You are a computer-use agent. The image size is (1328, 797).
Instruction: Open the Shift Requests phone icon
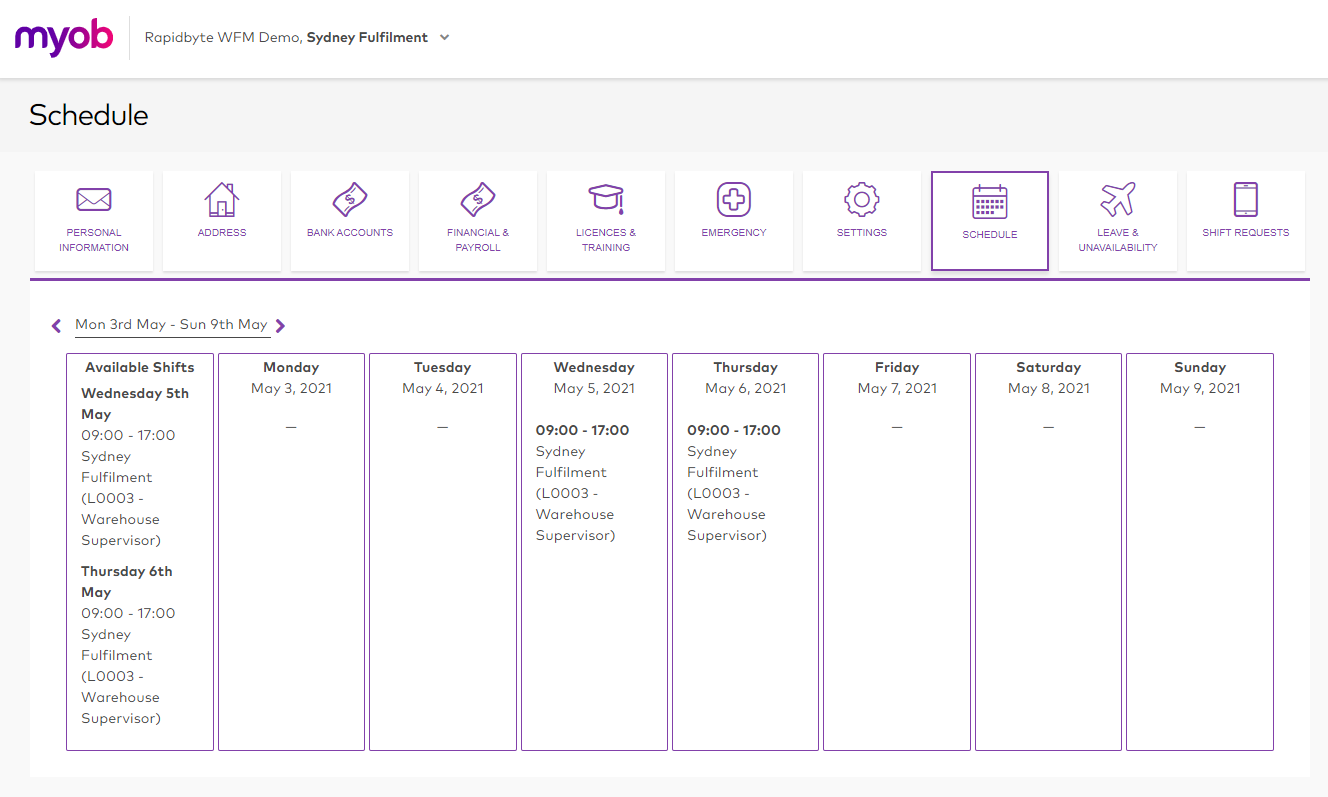click(x=1245, y=200)
